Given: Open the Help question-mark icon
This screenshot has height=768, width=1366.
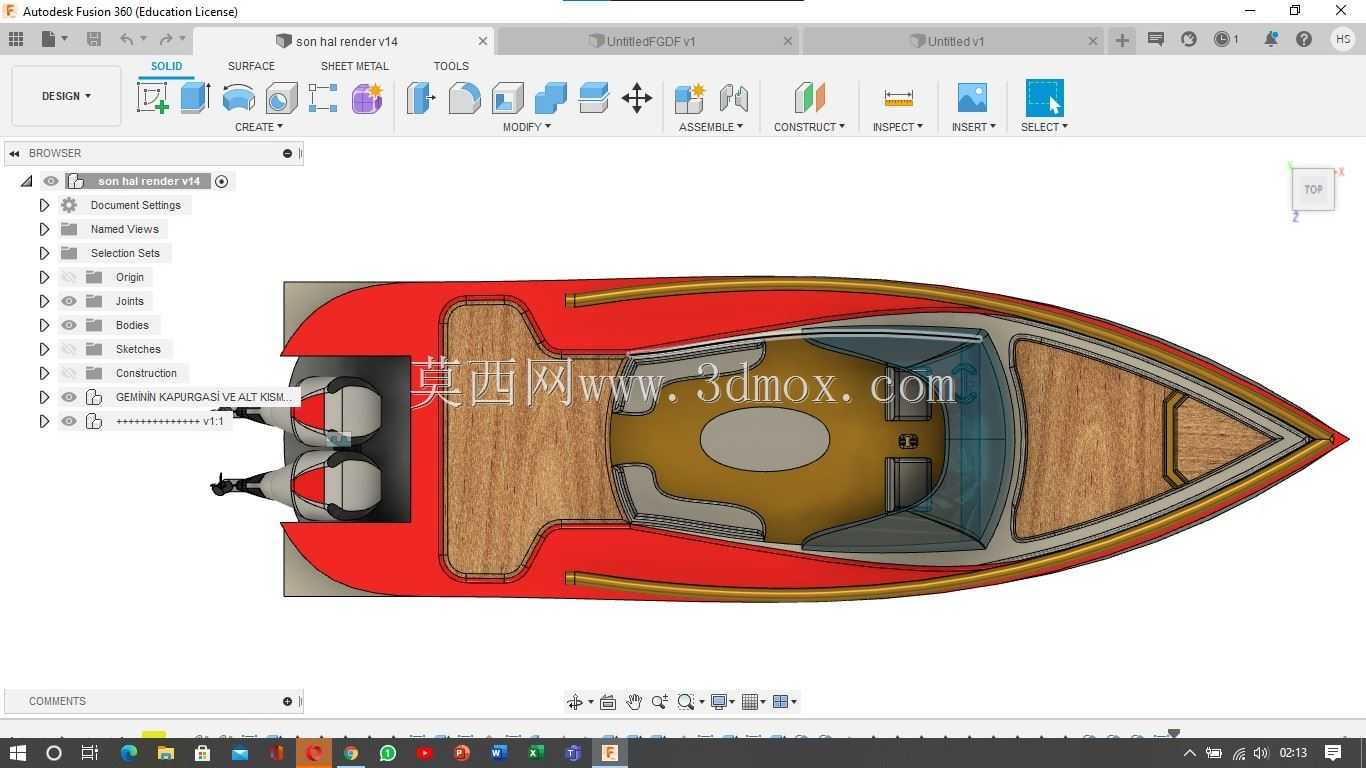Looking at the screenshot, I should pyautogui.click(x=1303, y=40).
